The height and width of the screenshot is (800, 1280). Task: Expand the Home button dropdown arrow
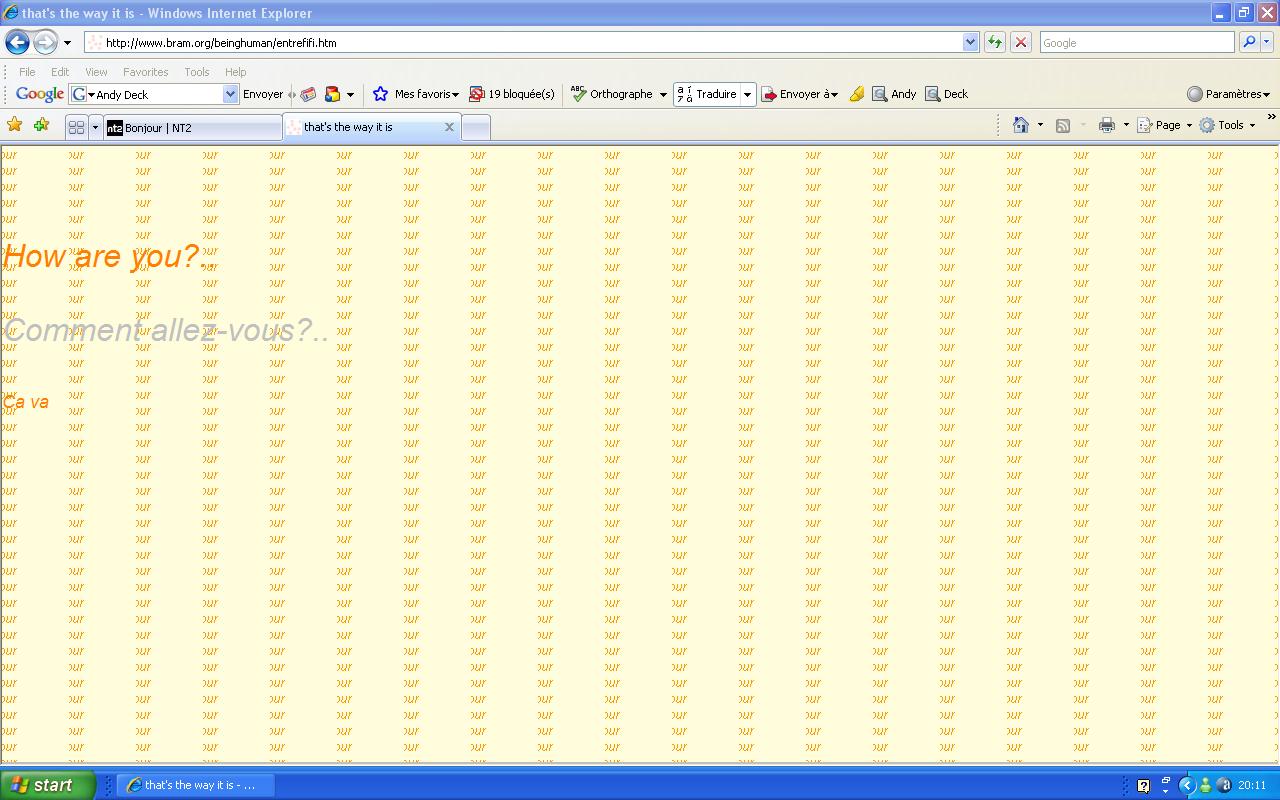pos(1040,125)
